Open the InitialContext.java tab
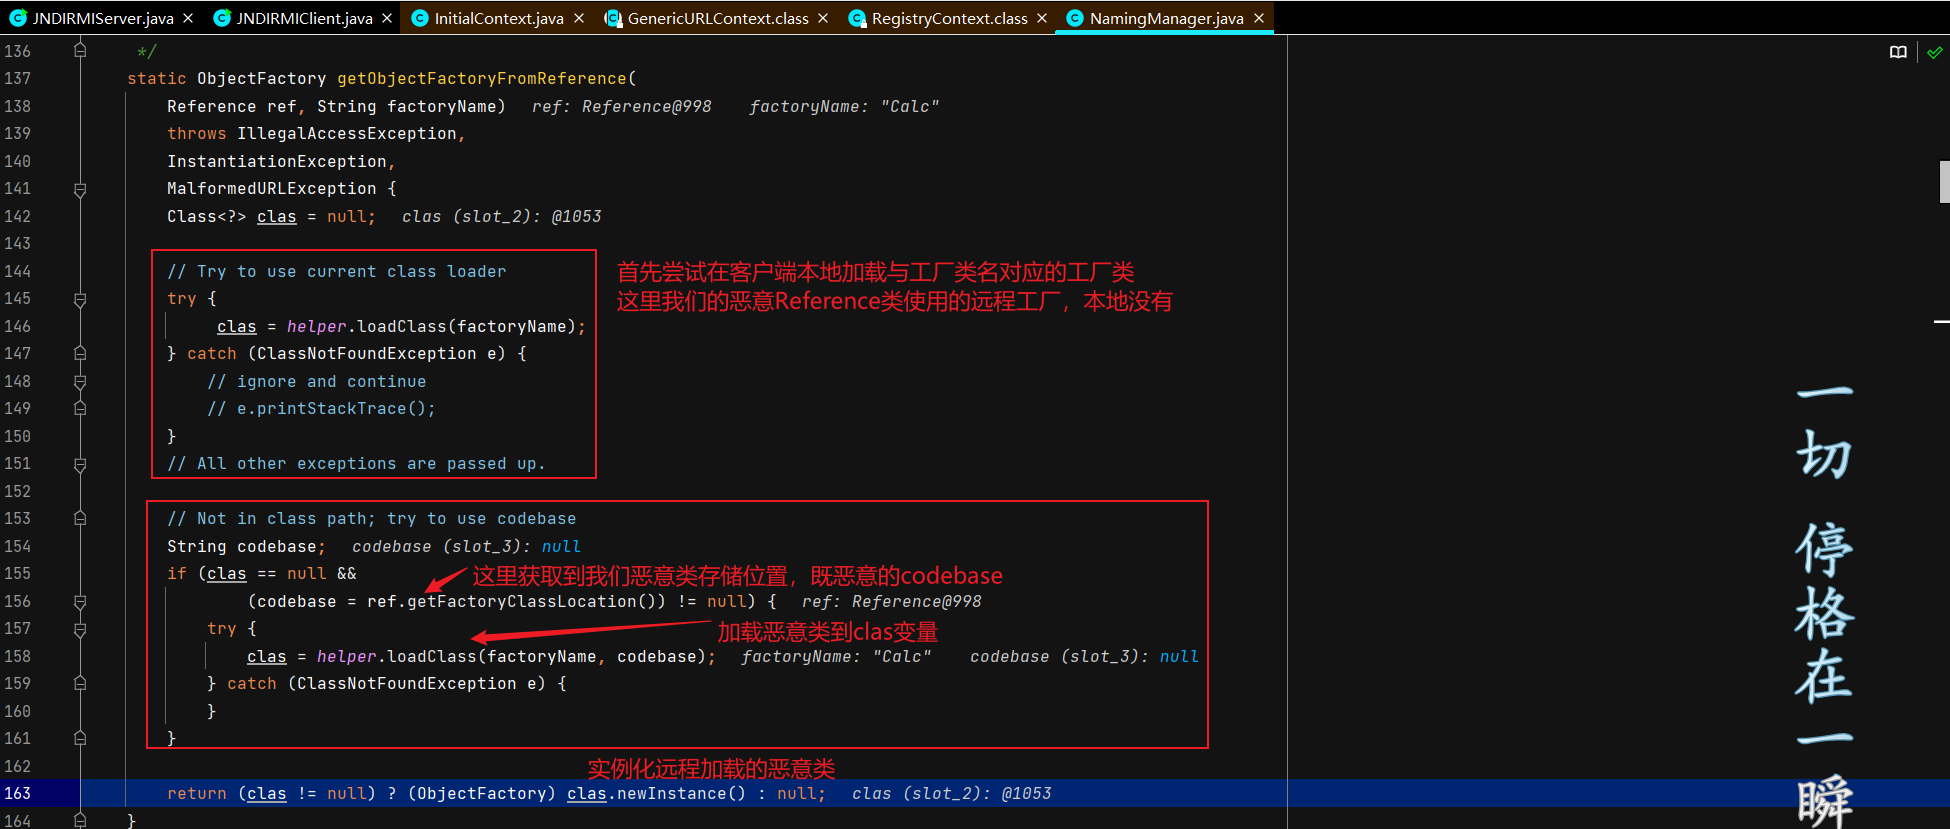 pyautogui.click(x=498, y=18)
